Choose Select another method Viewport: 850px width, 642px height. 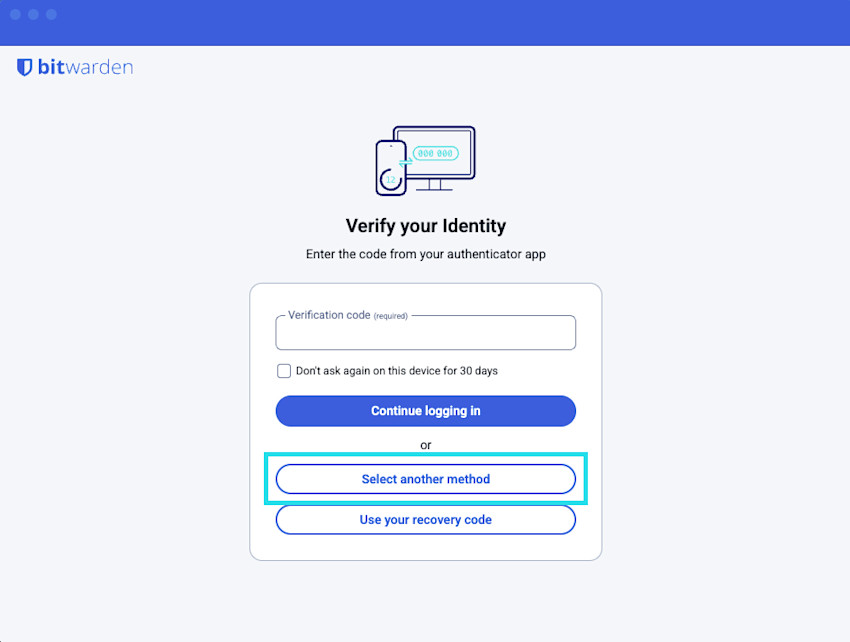pyautogui.click(x=425, y=479)
